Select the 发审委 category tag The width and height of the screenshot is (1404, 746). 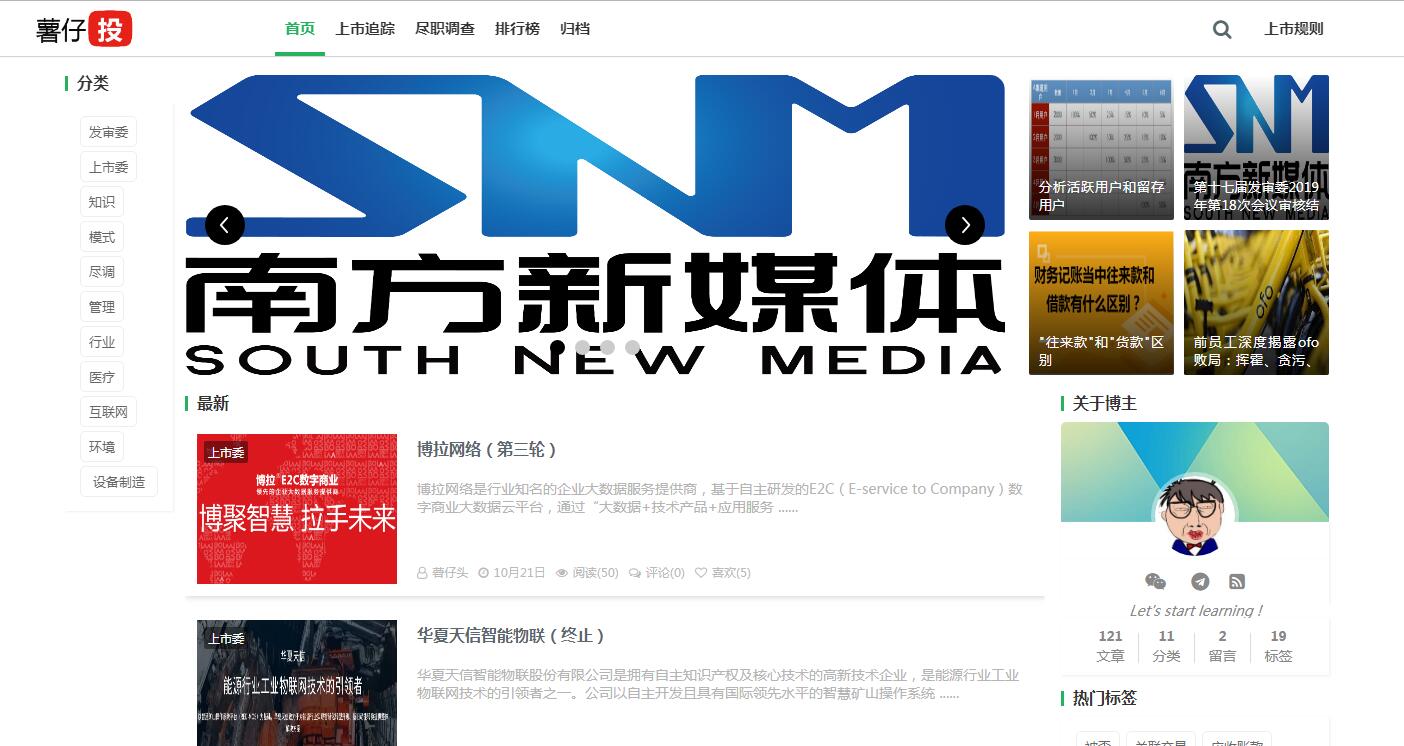pyautogui.click(x=108, y=132)
